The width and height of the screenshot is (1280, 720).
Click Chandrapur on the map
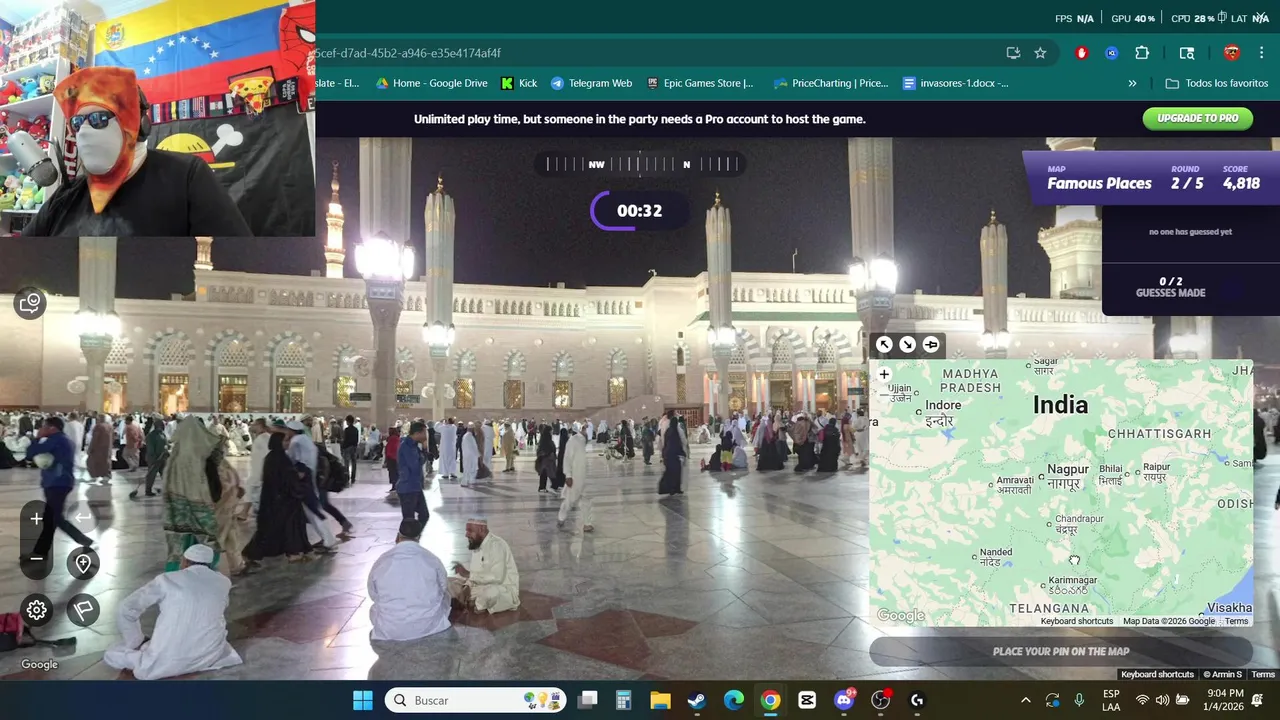[1079, 524]
